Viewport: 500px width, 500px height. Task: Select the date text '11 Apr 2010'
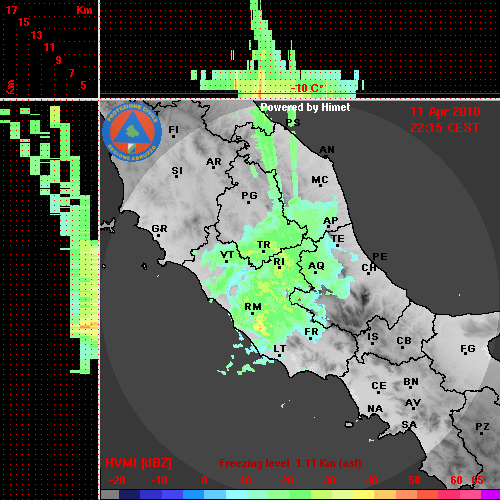pos(445,112)
